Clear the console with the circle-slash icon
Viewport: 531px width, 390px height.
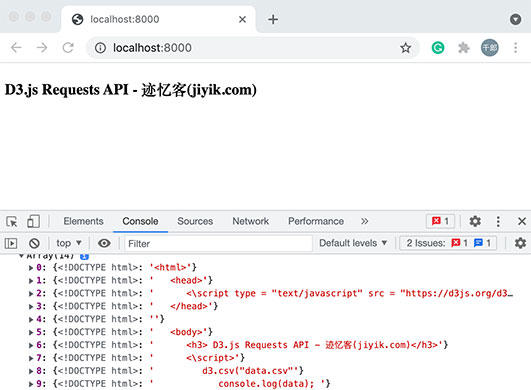click(x=34, y=243)
